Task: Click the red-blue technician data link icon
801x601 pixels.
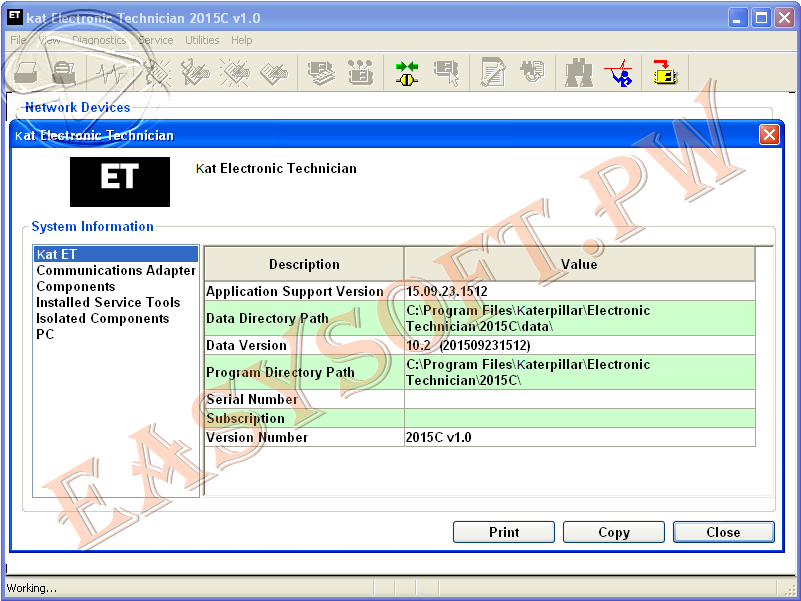Action: click(619, 73)
